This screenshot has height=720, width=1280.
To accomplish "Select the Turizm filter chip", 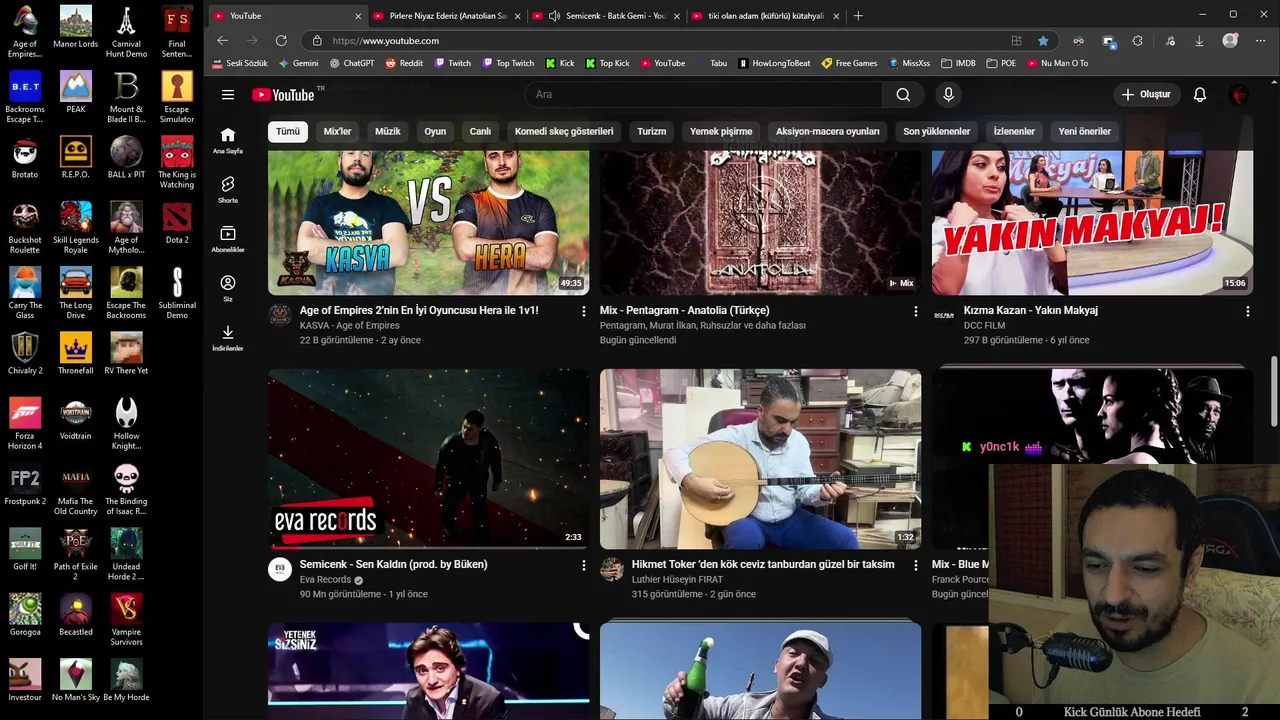I will pos(651,131).
